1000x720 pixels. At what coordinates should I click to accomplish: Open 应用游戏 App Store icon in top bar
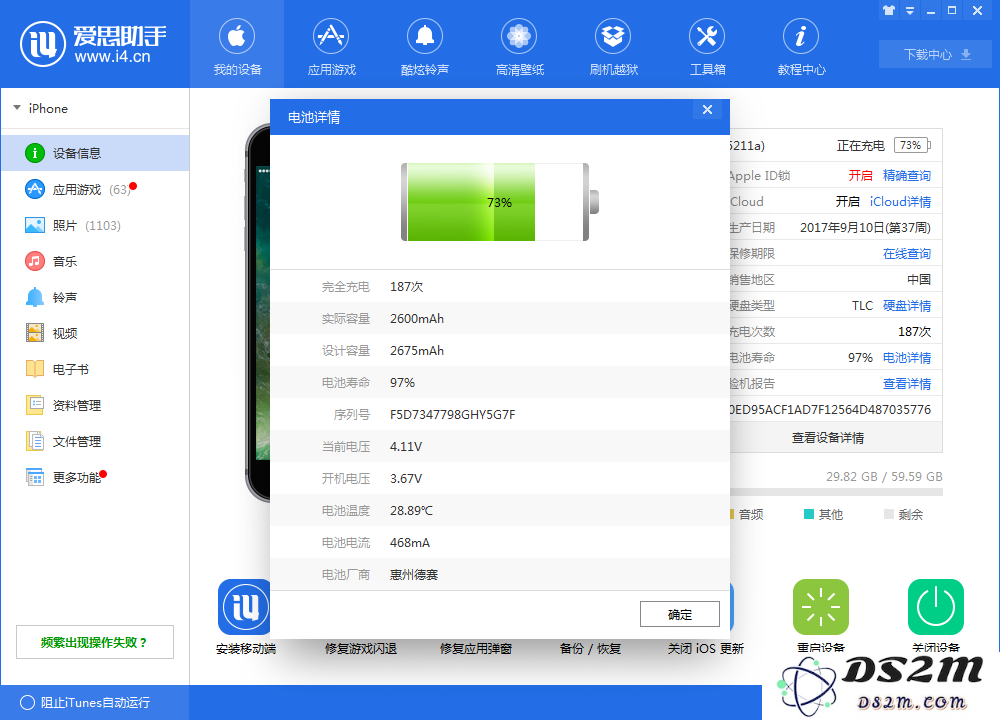coord(331,36)
